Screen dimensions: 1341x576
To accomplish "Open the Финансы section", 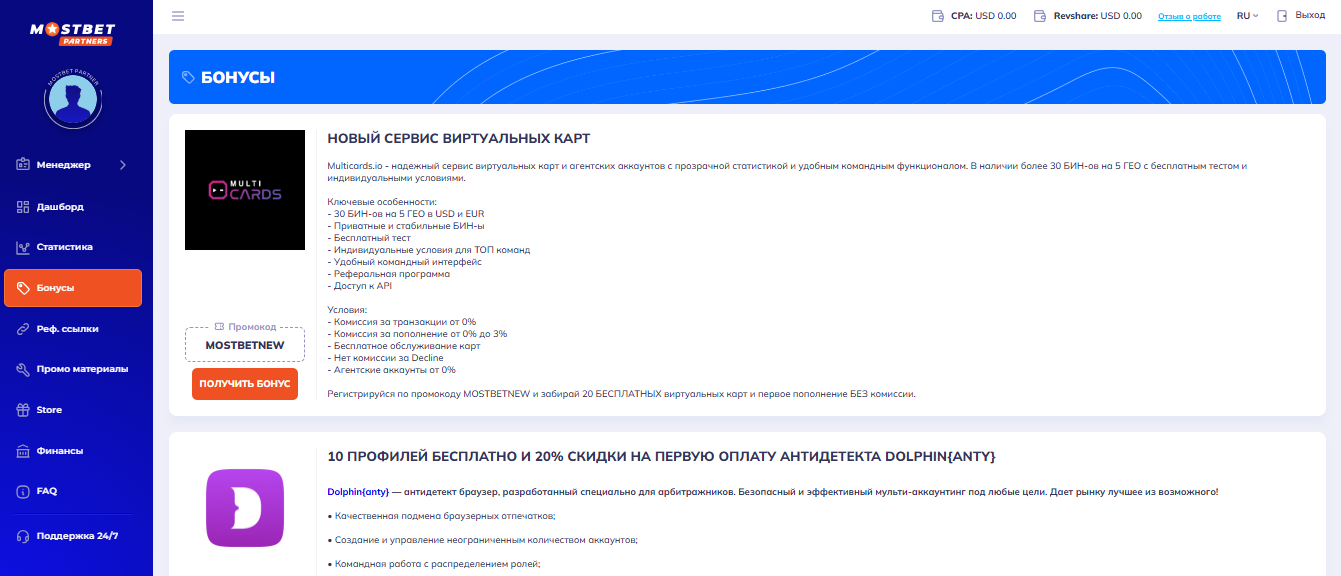I will point(60,451).
